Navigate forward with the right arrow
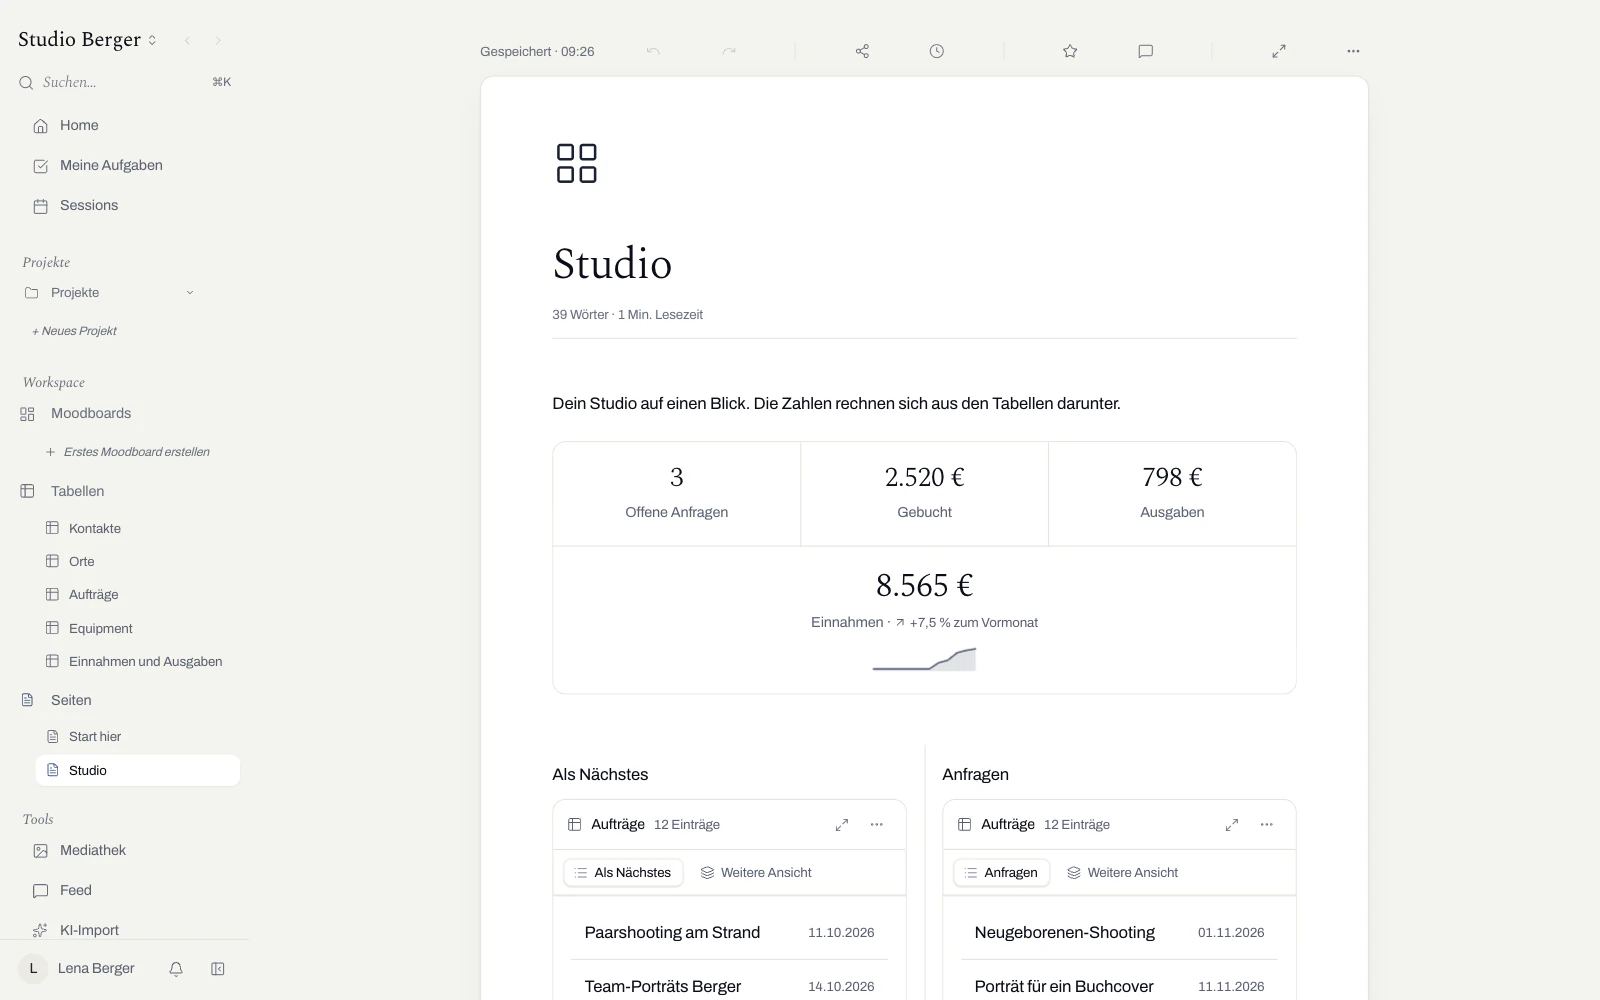This screenshot has height=1000, width=1600. pos(218,41)
